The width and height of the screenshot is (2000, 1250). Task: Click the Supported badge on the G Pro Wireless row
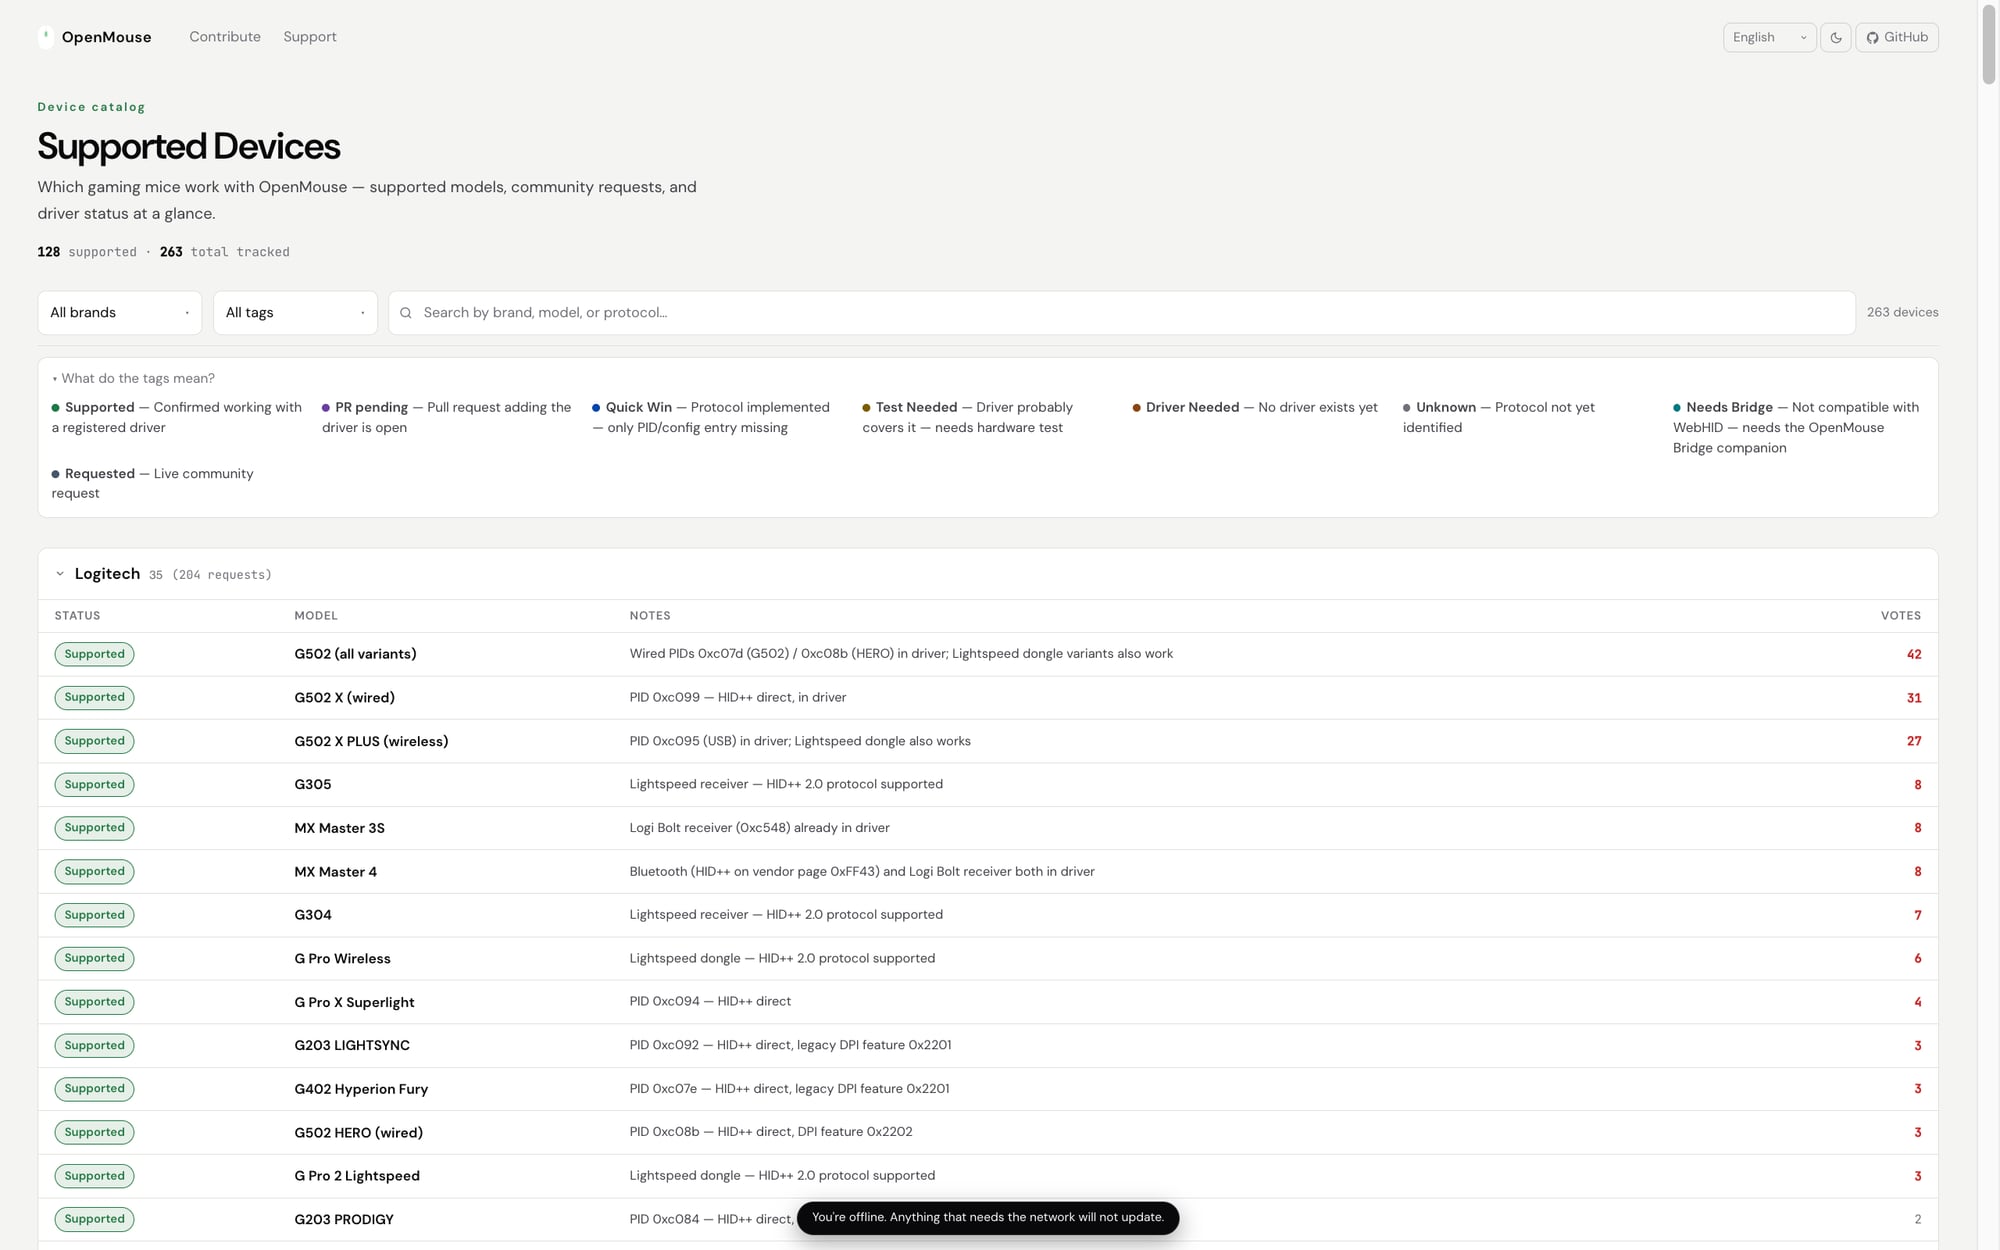point(94,959)
